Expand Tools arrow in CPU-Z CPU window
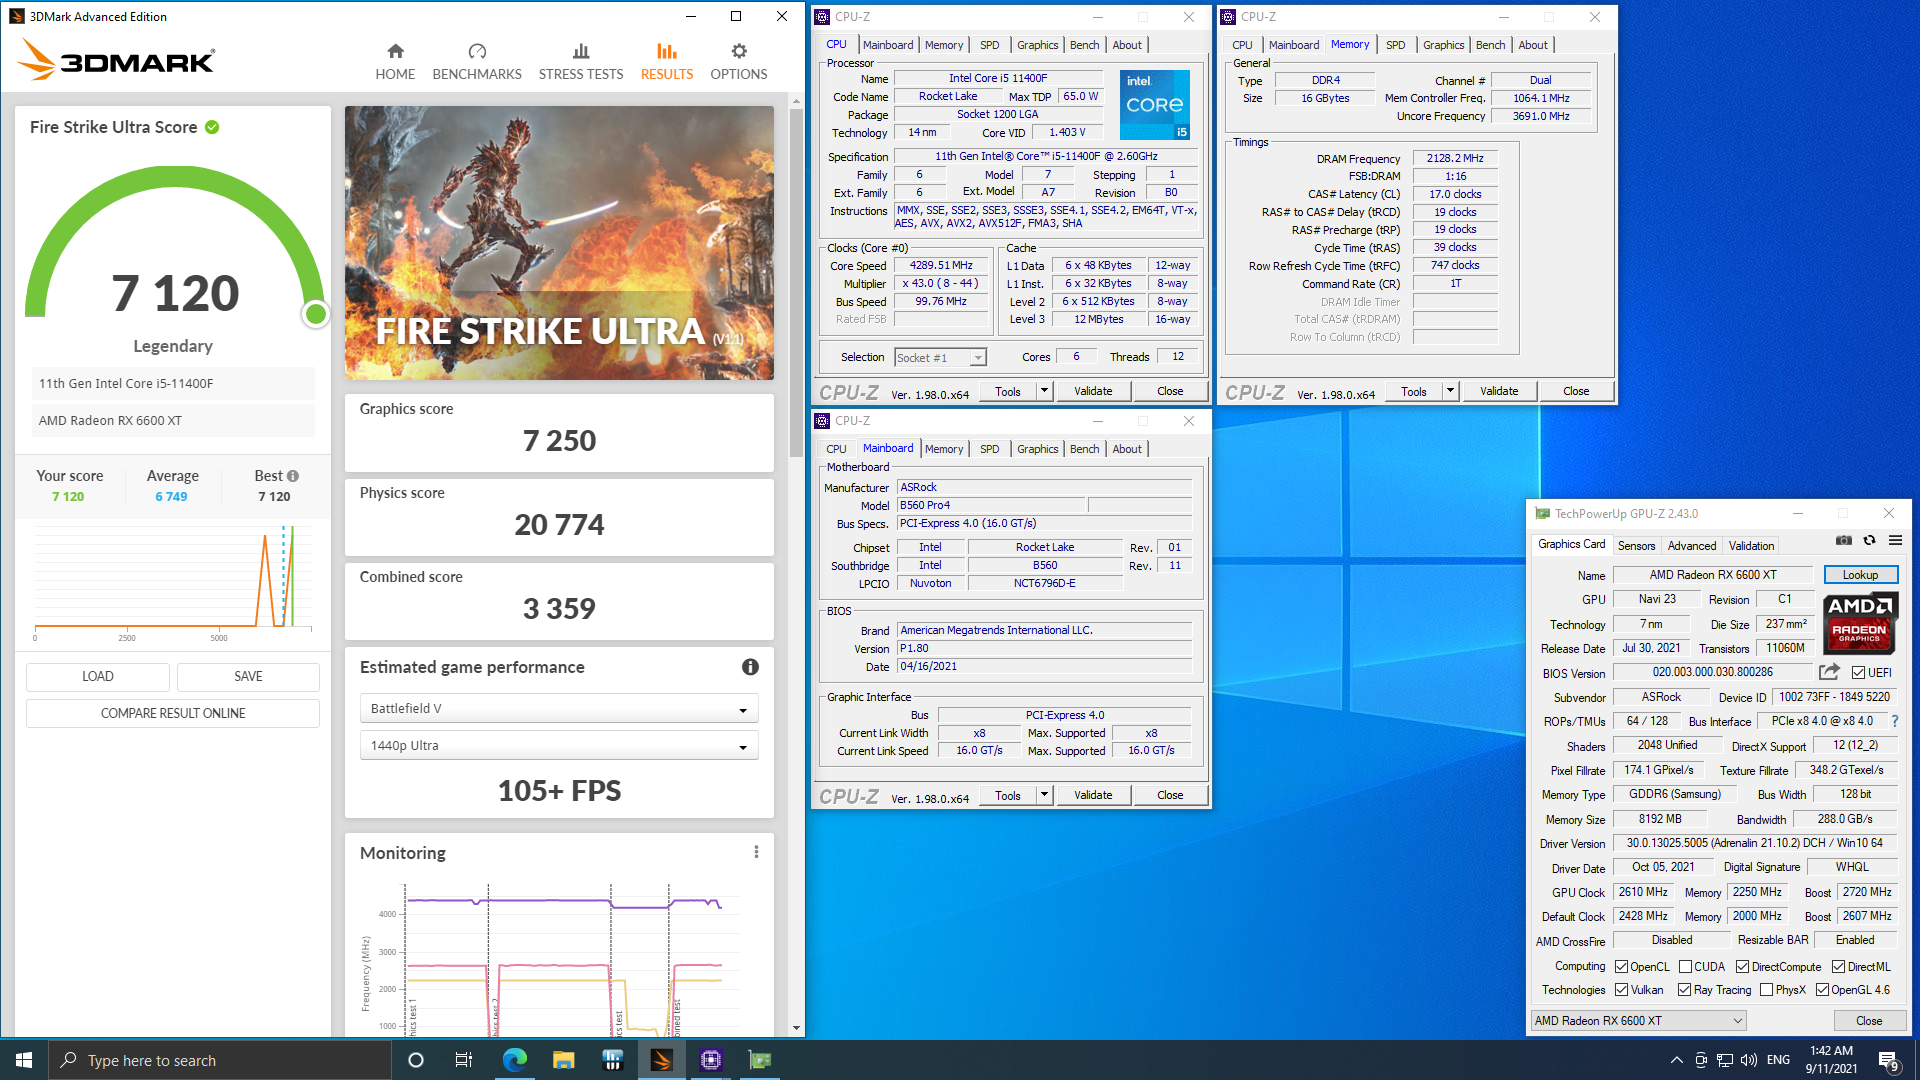The height and width of the screenshot is (1080, 1920). (x=1044, y=391)
